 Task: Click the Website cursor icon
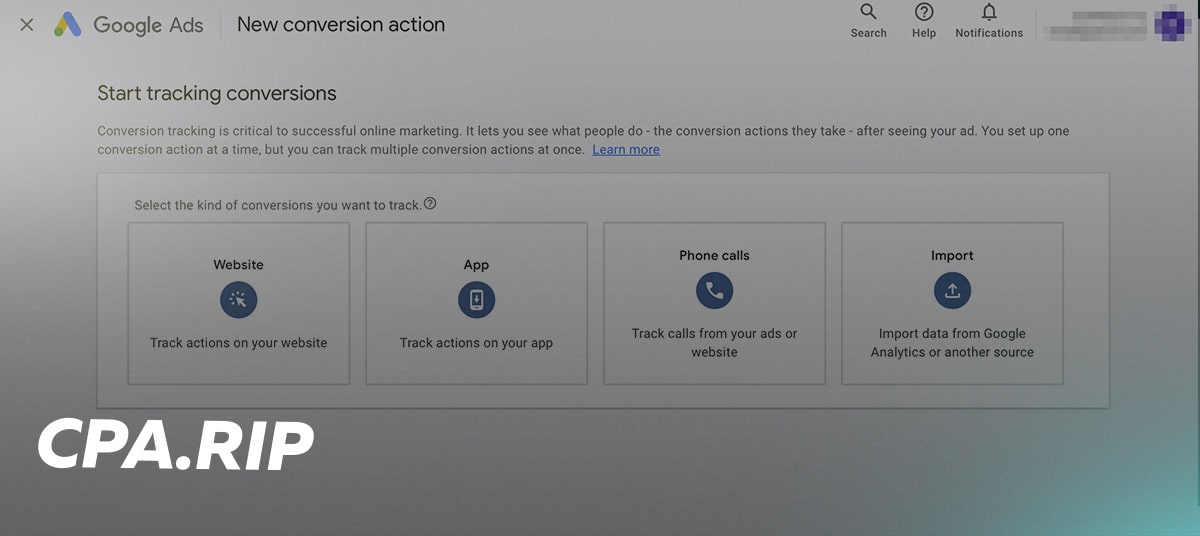239,300
